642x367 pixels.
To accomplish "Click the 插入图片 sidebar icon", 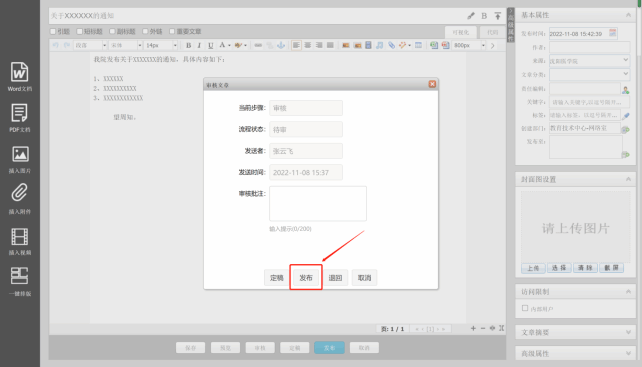I will [x=20, y=154].
